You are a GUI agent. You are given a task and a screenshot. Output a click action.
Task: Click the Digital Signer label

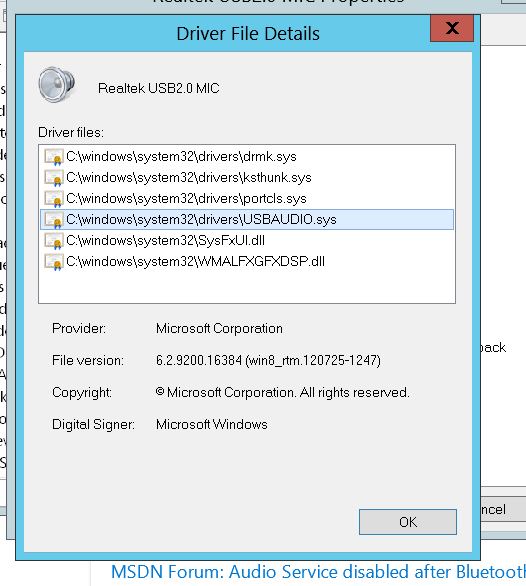click(x=93, y=425)
